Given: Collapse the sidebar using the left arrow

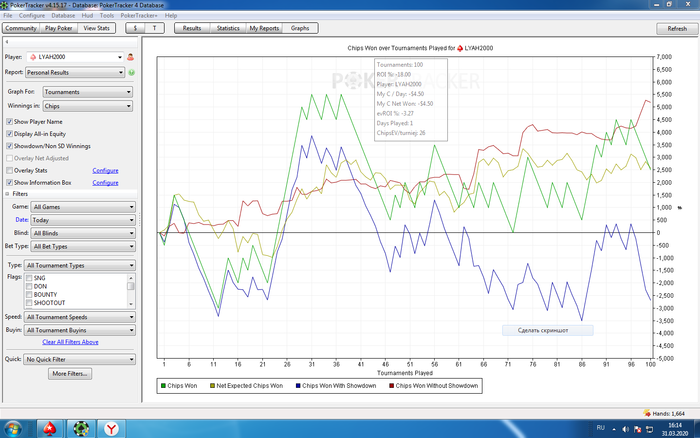Looking at the screenshot, I should click(7, 43).
